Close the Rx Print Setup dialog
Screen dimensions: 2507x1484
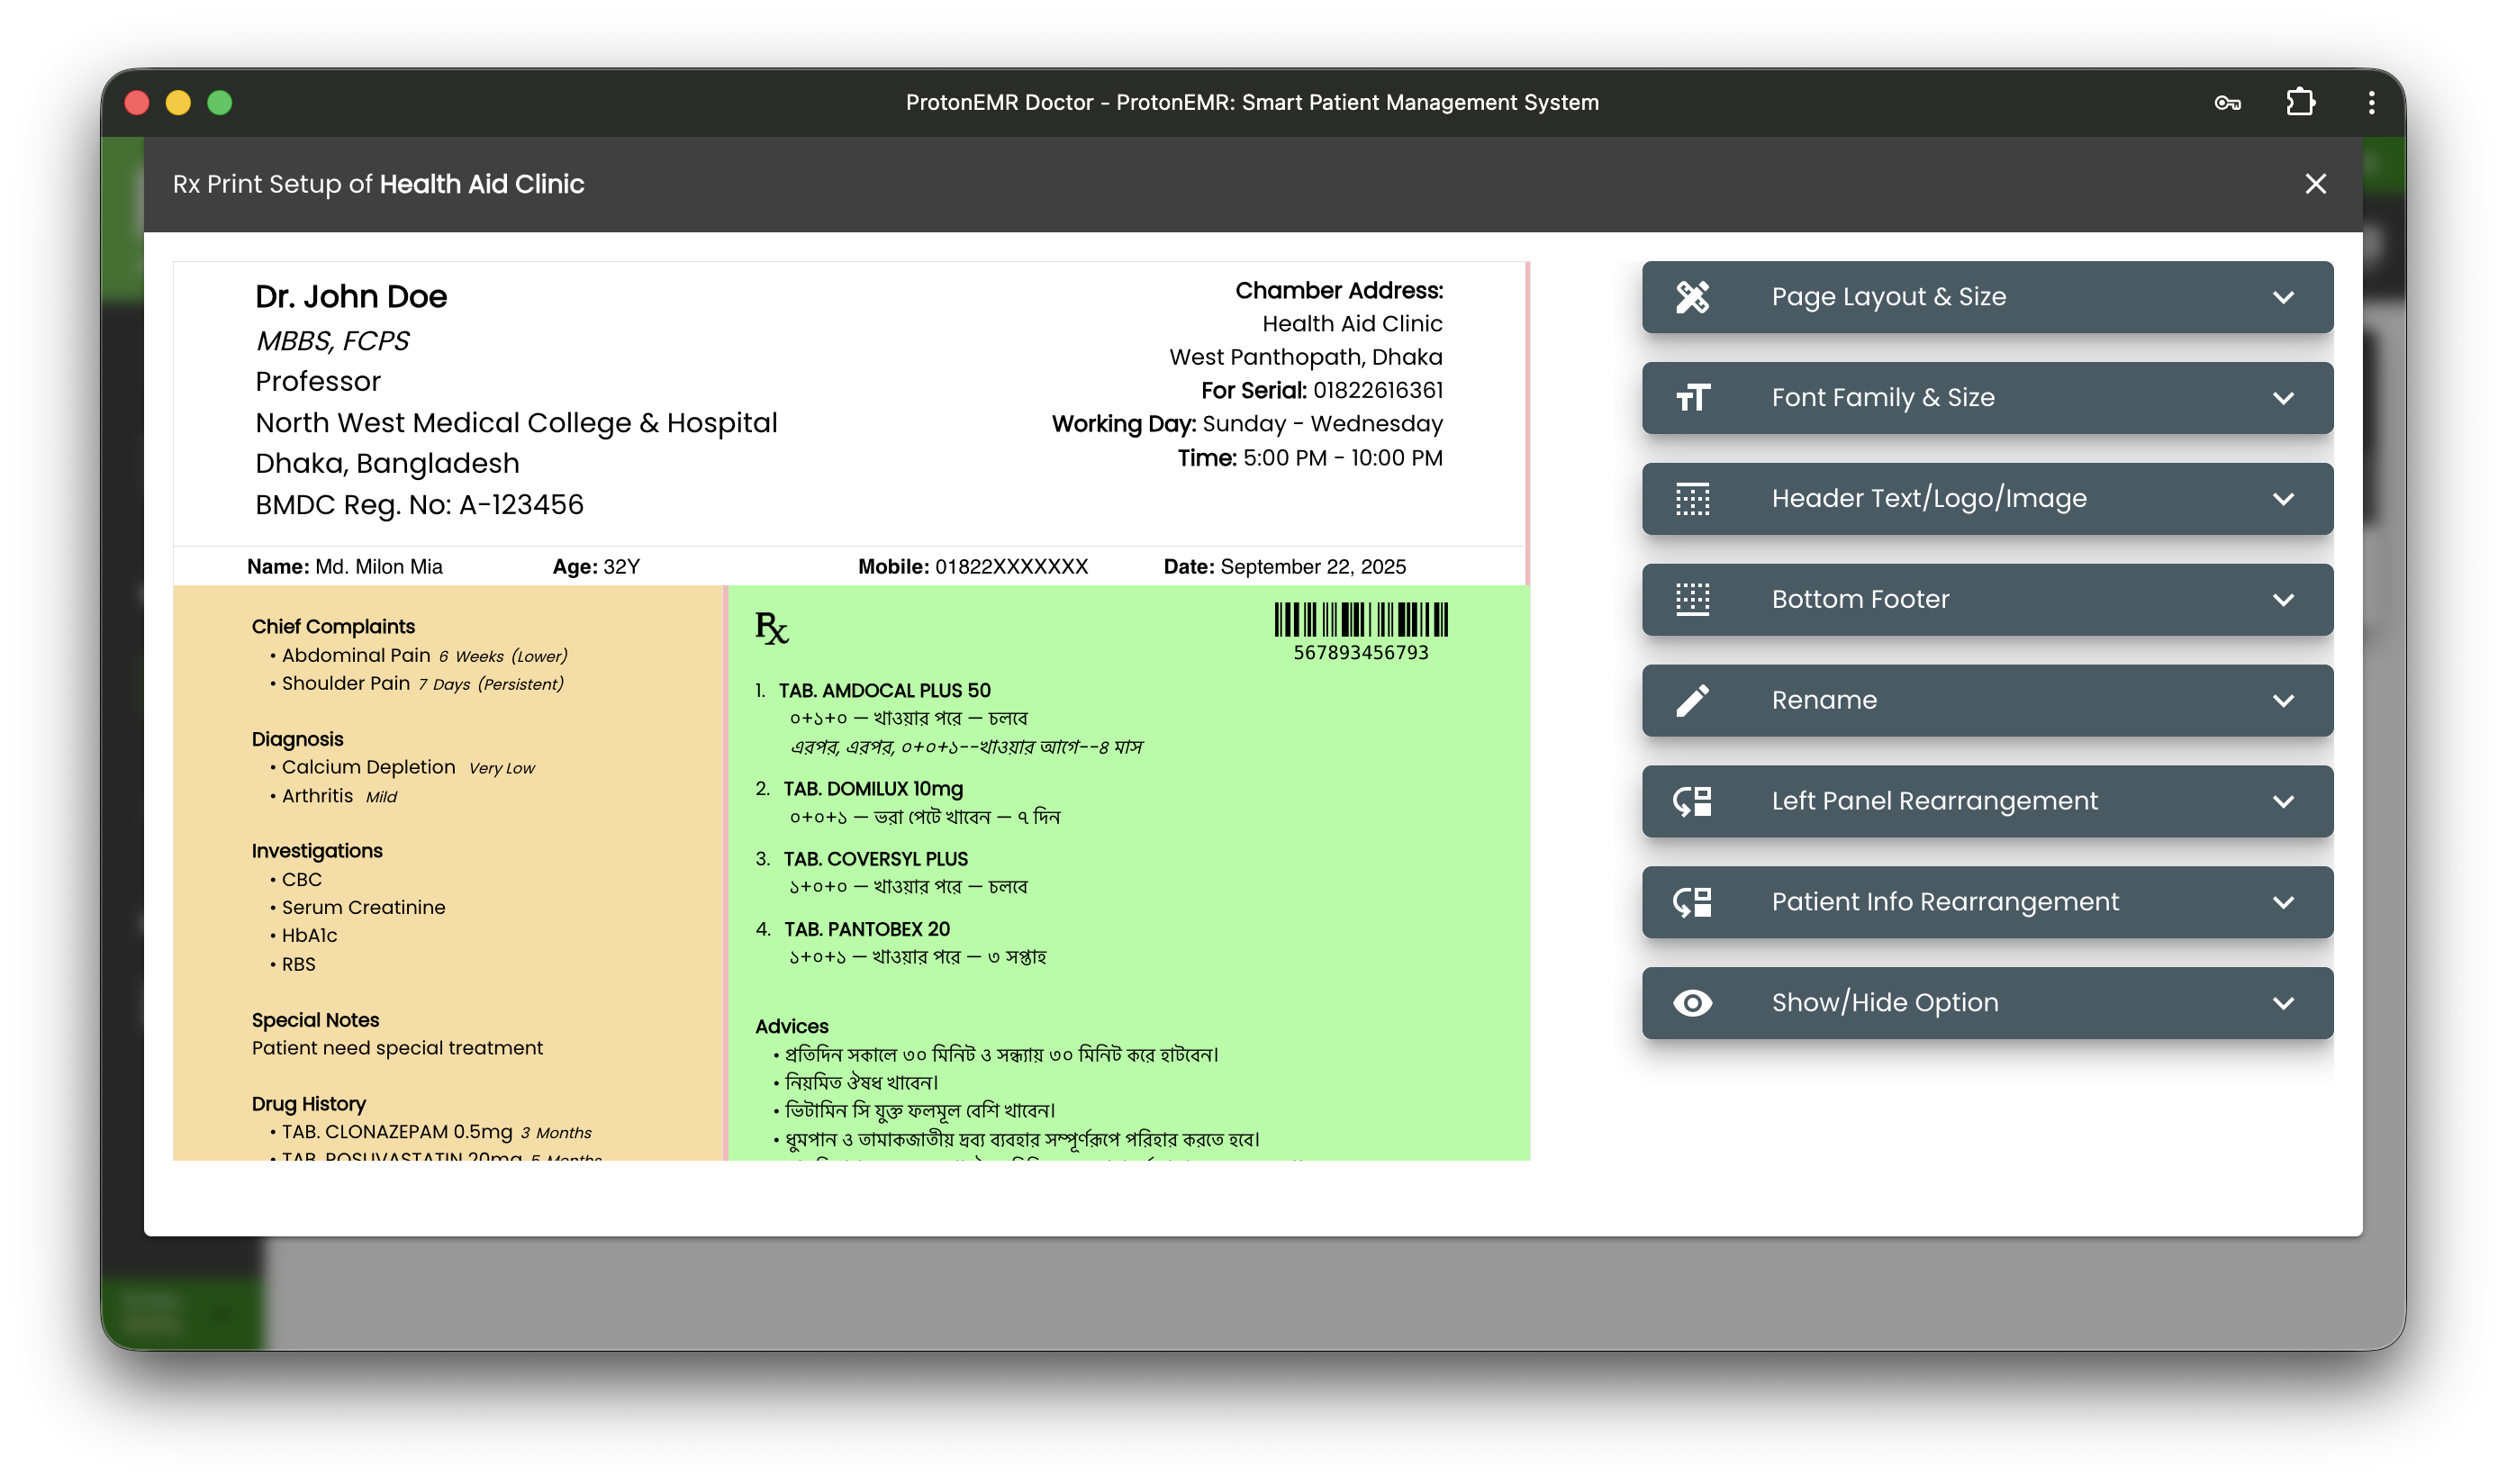click(x=2315, y=184)
